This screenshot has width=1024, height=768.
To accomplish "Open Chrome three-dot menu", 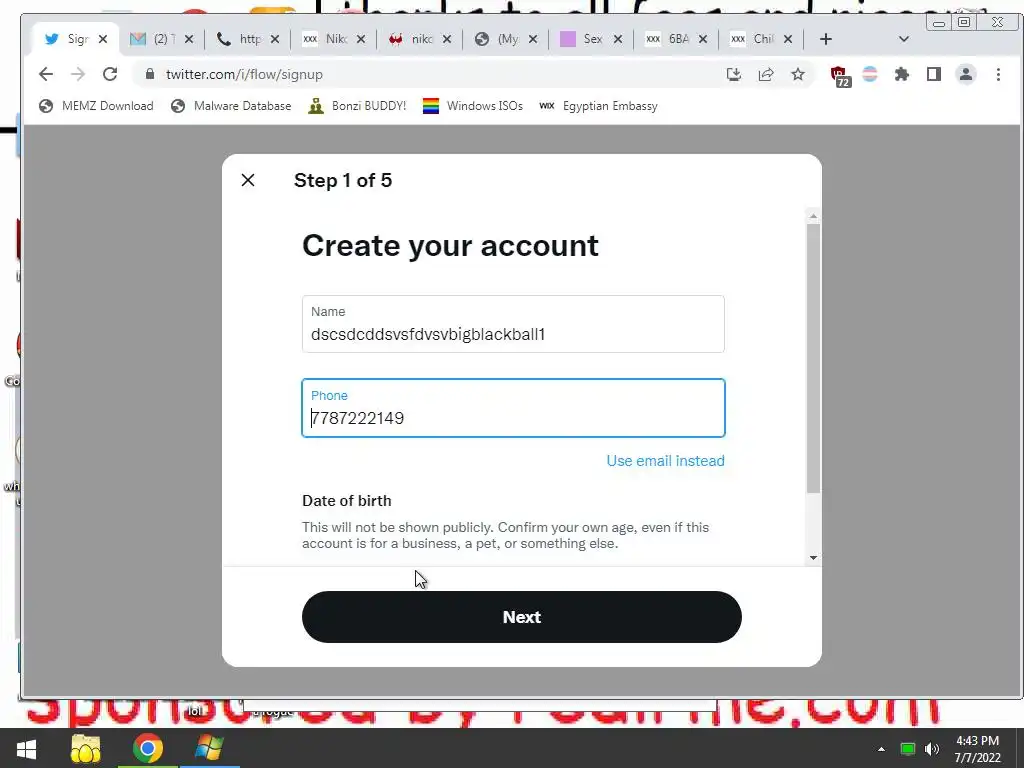I will [998, 74].
